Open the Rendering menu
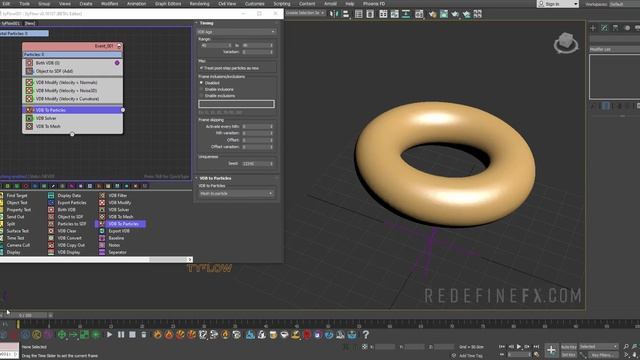This screenshot has width=640, height=360. point(199,4)
